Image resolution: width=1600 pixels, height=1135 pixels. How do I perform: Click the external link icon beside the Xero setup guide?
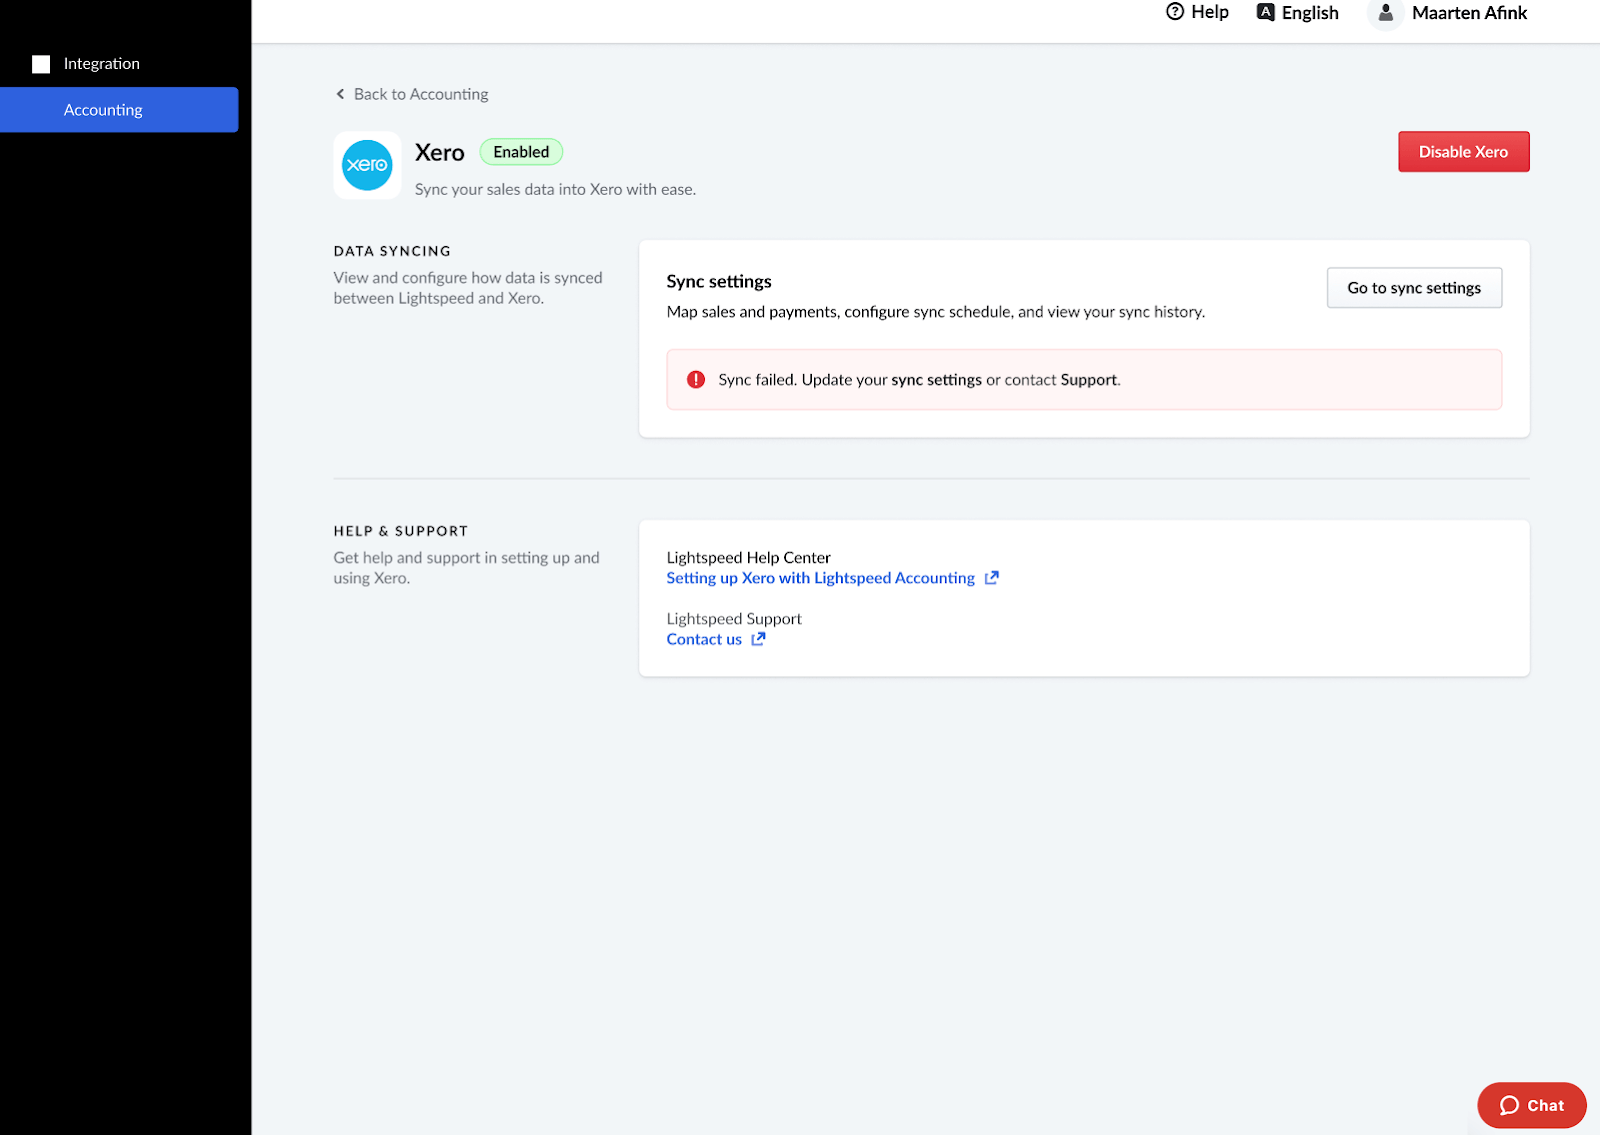(991, 577)
